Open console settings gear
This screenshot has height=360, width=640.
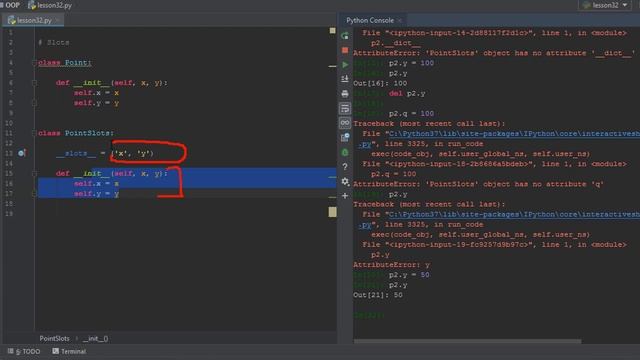(345, 181)
